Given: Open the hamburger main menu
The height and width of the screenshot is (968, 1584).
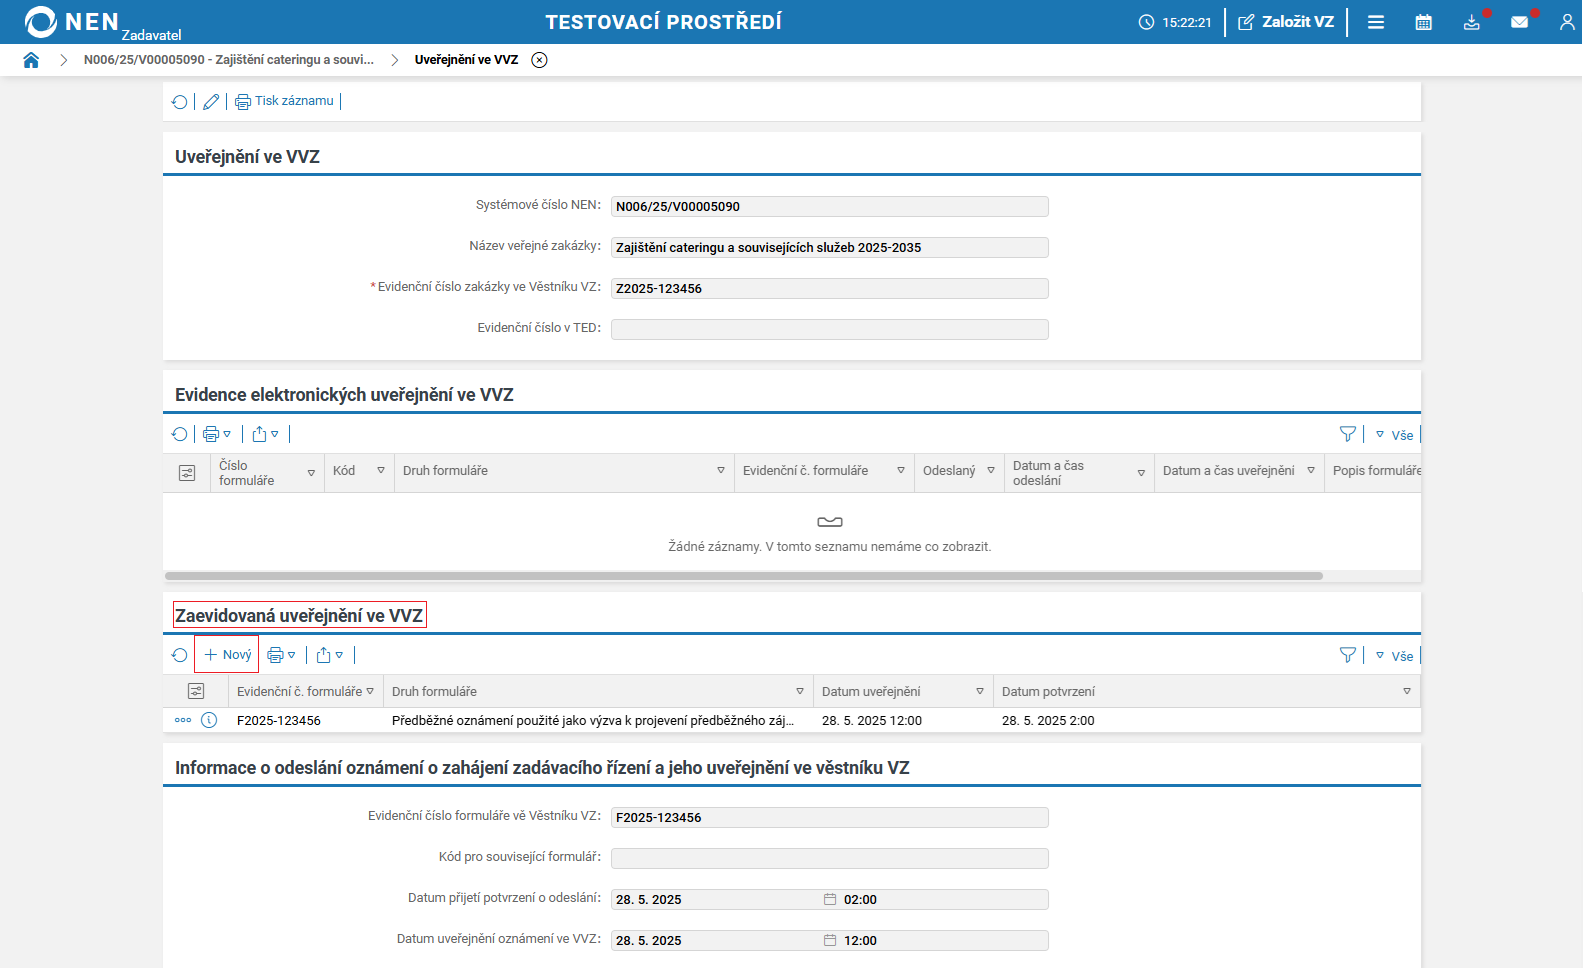Looking at the screenshot, I should click(1376, 22).
